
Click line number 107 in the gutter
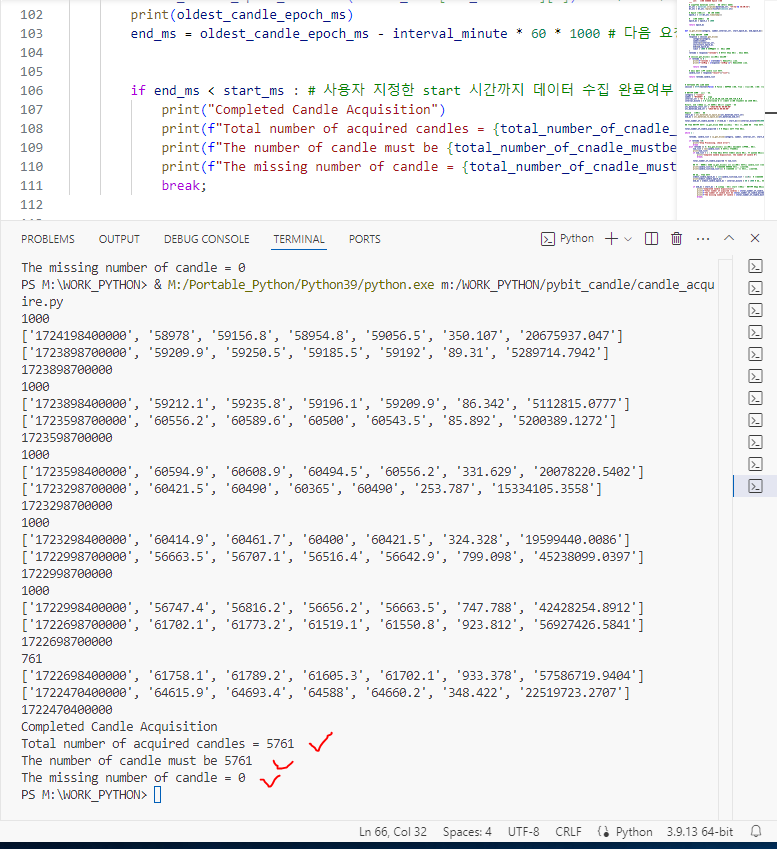31,109
